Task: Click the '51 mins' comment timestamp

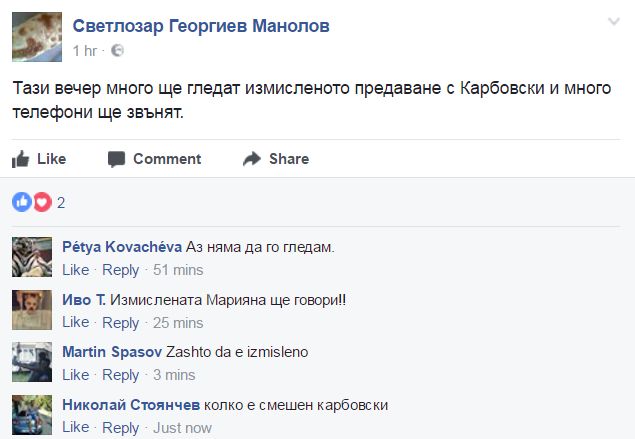Action: (180, 270)
